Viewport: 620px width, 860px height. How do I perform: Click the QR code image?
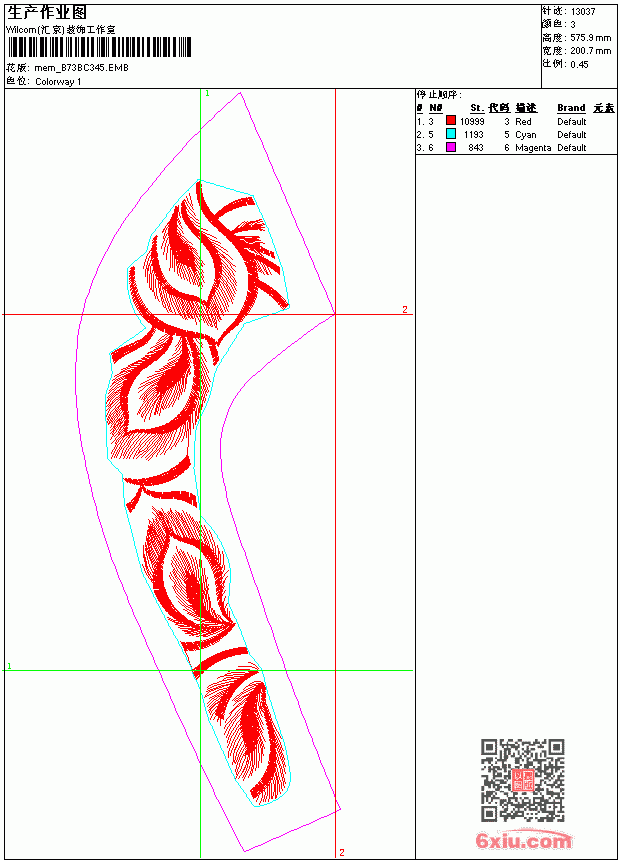point(522,779)
